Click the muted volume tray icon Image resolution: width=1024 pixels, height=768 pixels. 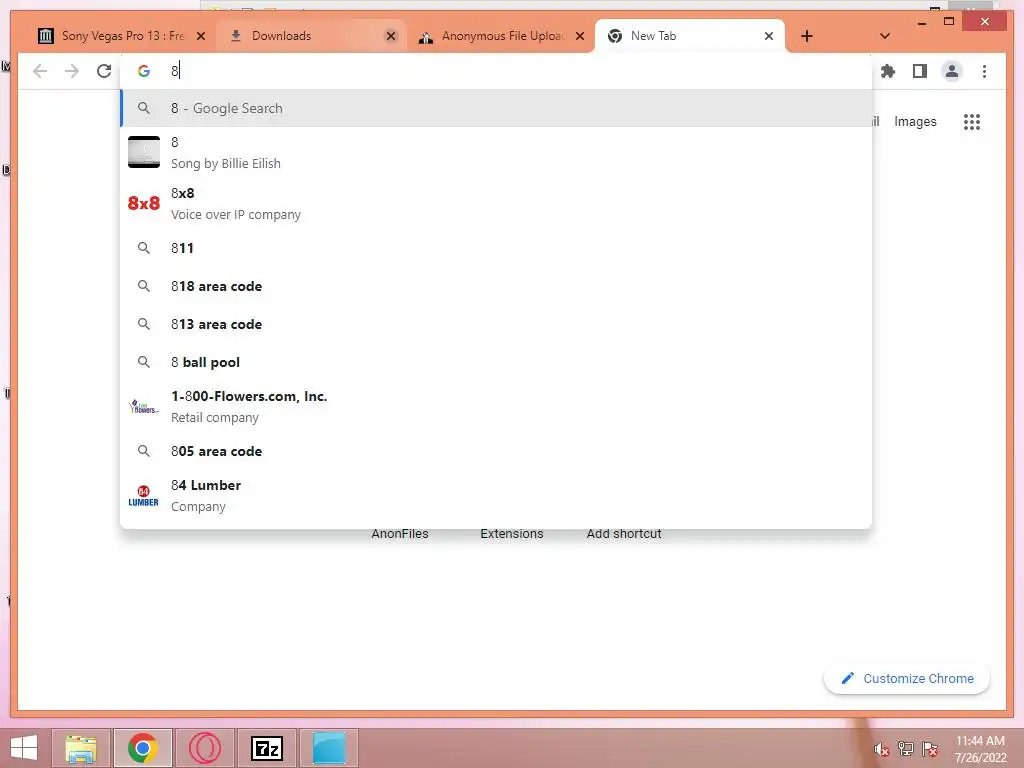881,749
